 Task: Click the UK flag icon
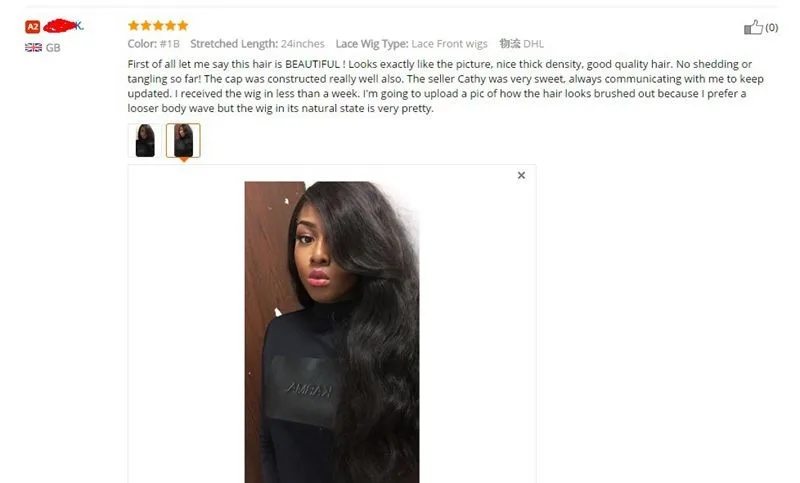(33, 47)
